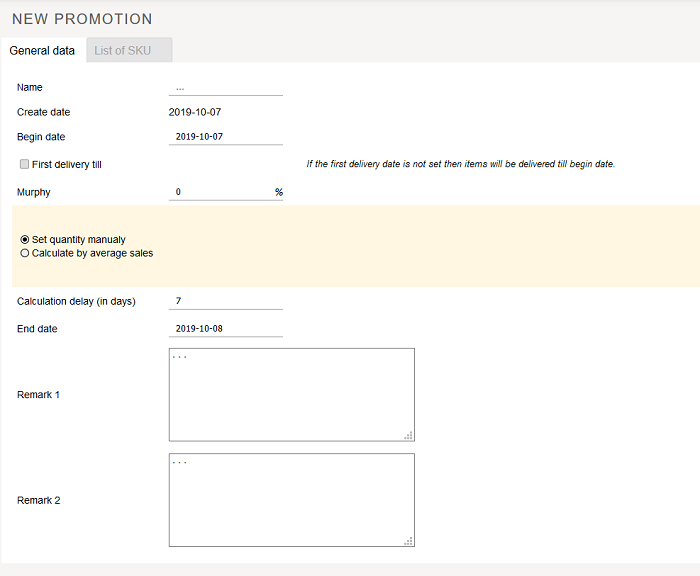The image size is (700, 576).
Task: Click the Calculation delay (in days) label
Action: point(76,301)
